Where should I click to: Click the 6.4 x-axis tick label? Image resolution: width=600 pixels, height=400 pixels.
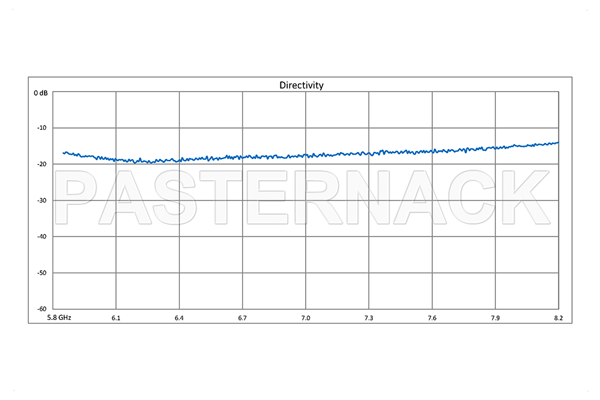(179, 318)
